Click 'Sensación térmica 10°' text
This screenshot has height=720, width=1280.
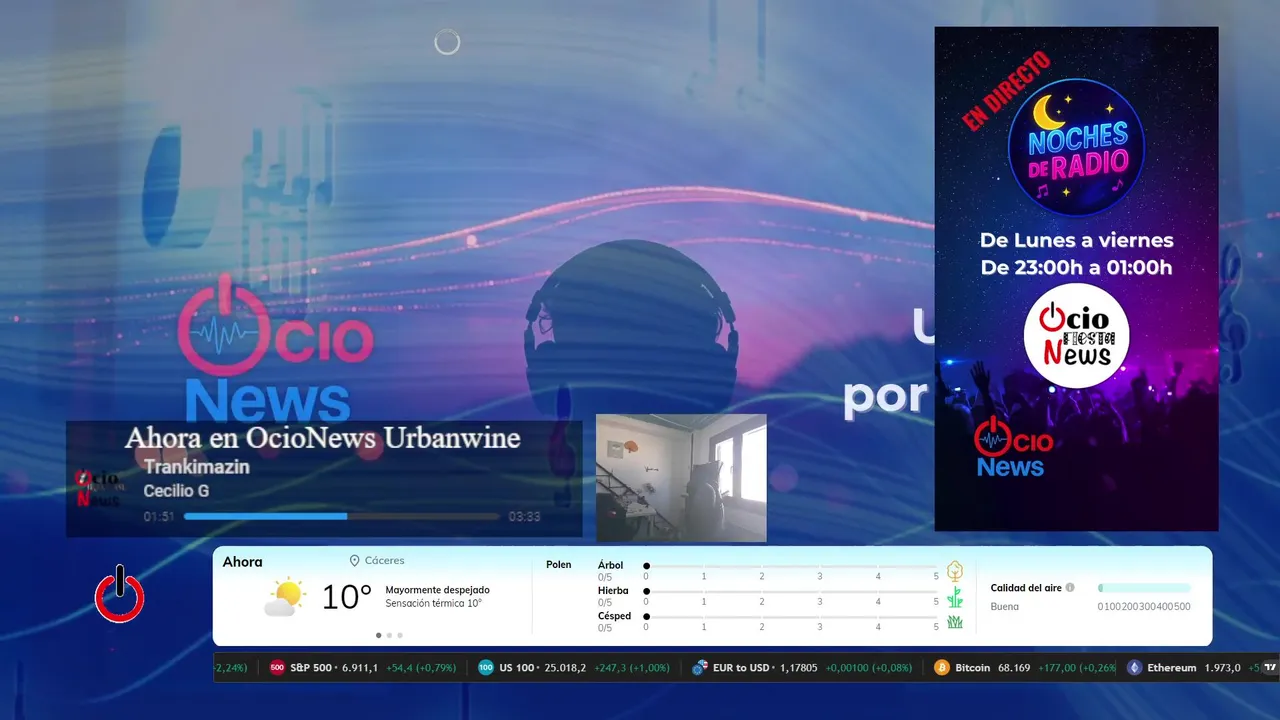coord(433,603)
